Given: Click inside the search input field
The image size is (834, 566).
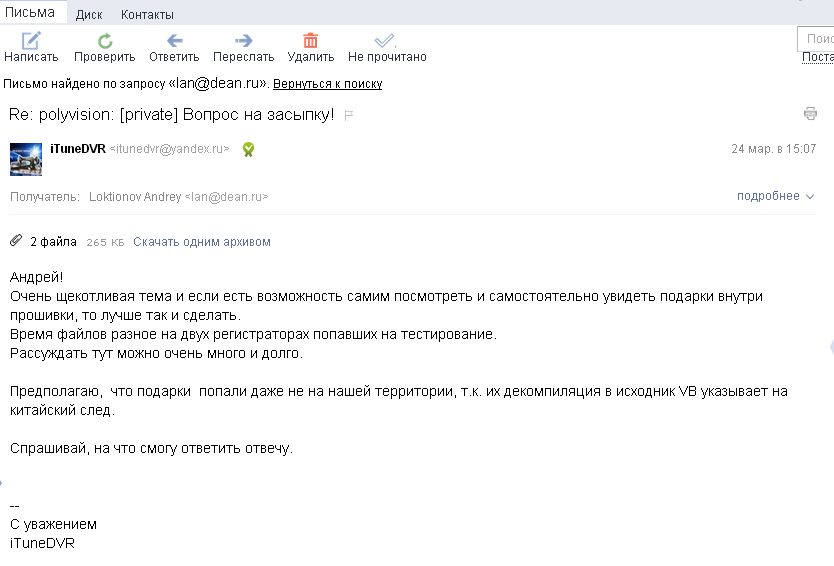Looking at the screenshot, I should click(815, 38).
